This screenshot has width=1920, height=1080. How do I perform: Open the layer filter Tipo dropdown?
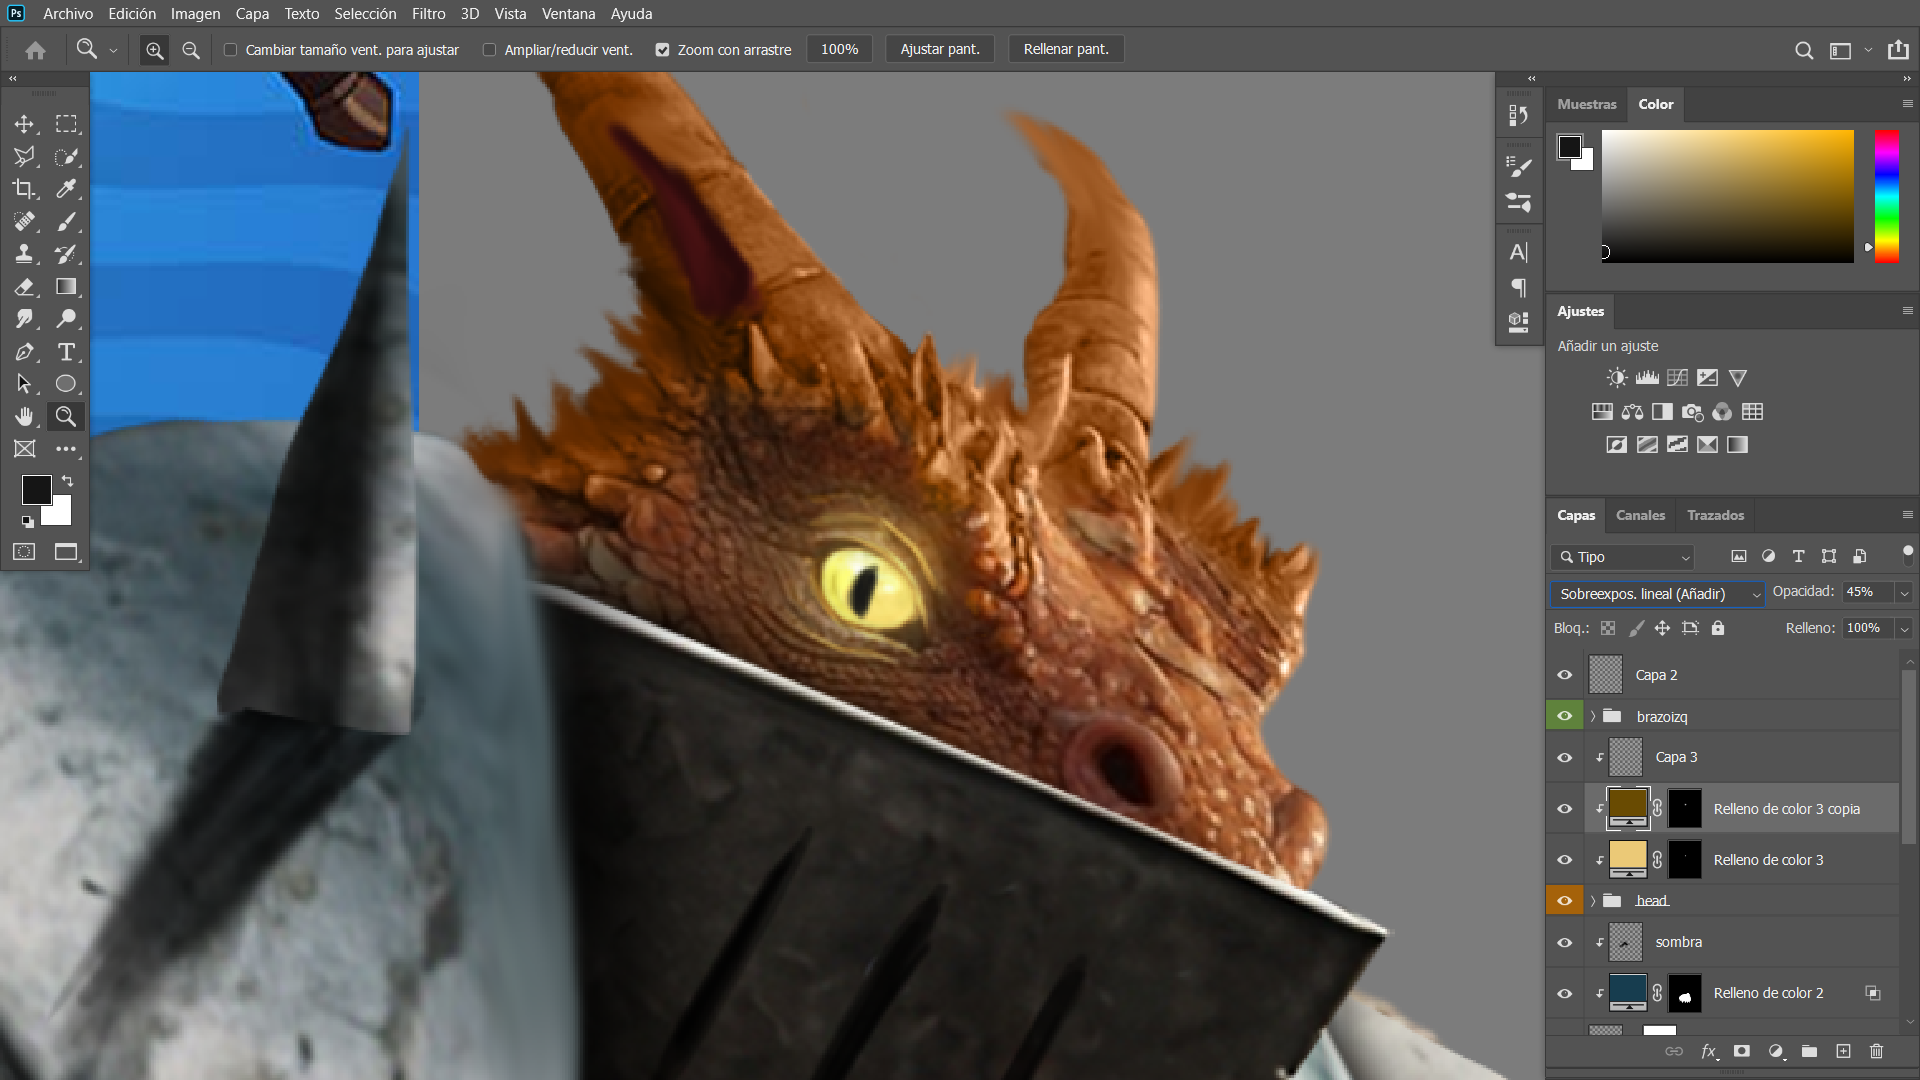click(1623, 557)
